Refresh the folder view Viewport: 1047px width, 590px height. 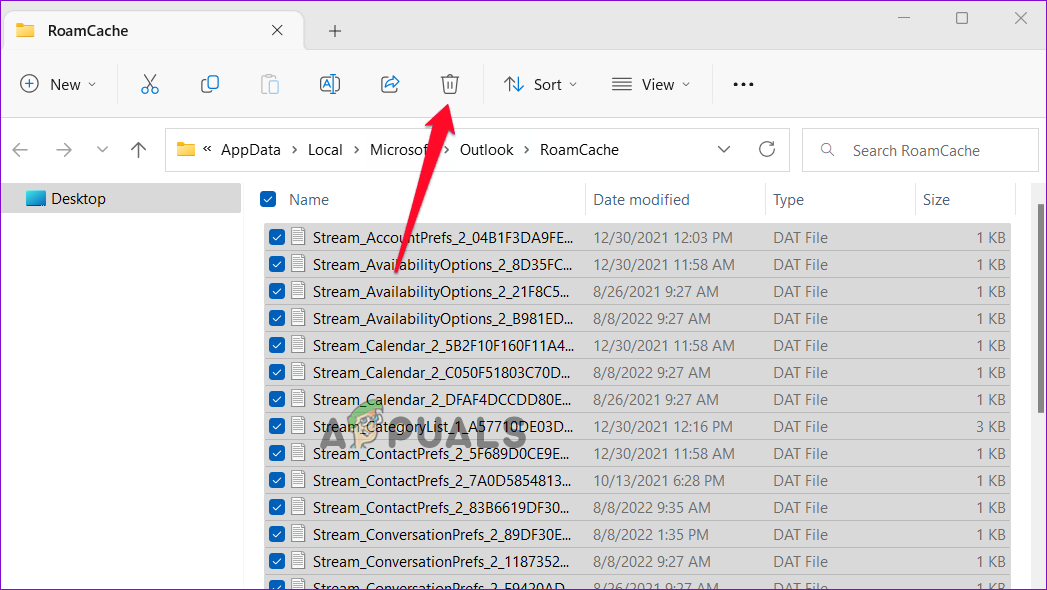(767, 149)
